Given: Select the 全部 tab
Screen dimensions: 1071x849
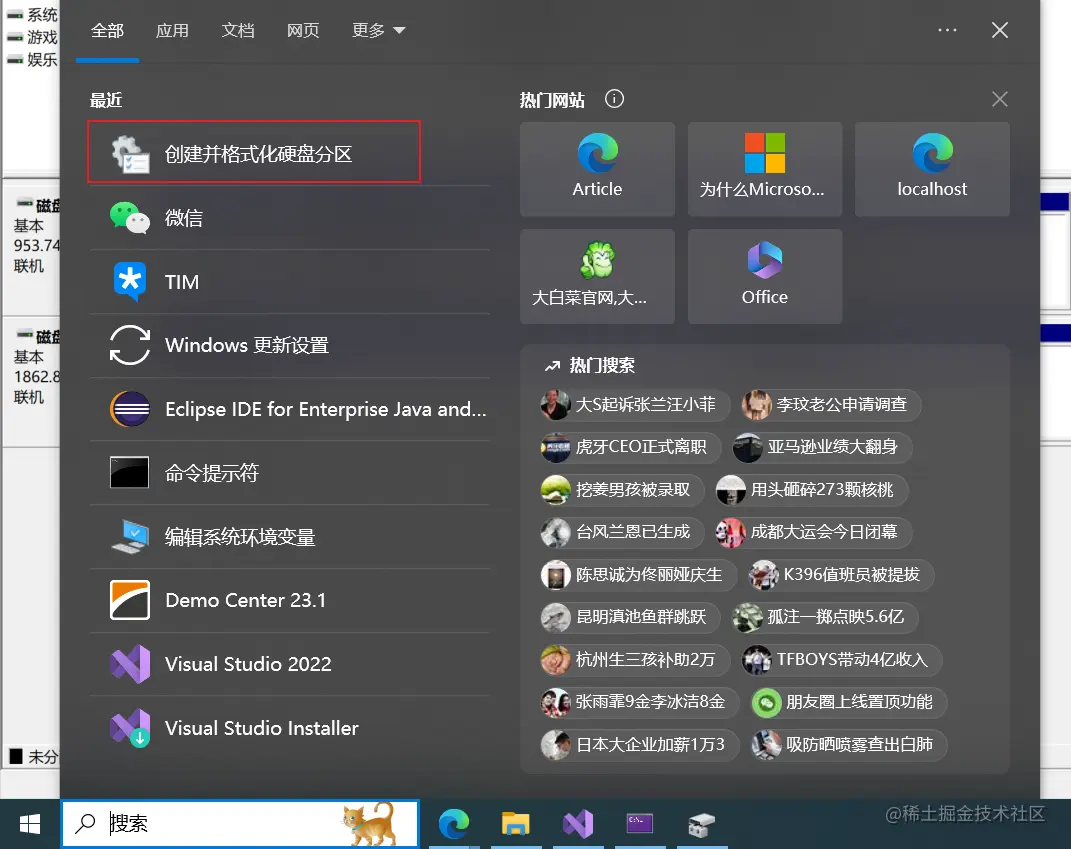Looking at the screenshot, I should (x=107, y=31).
